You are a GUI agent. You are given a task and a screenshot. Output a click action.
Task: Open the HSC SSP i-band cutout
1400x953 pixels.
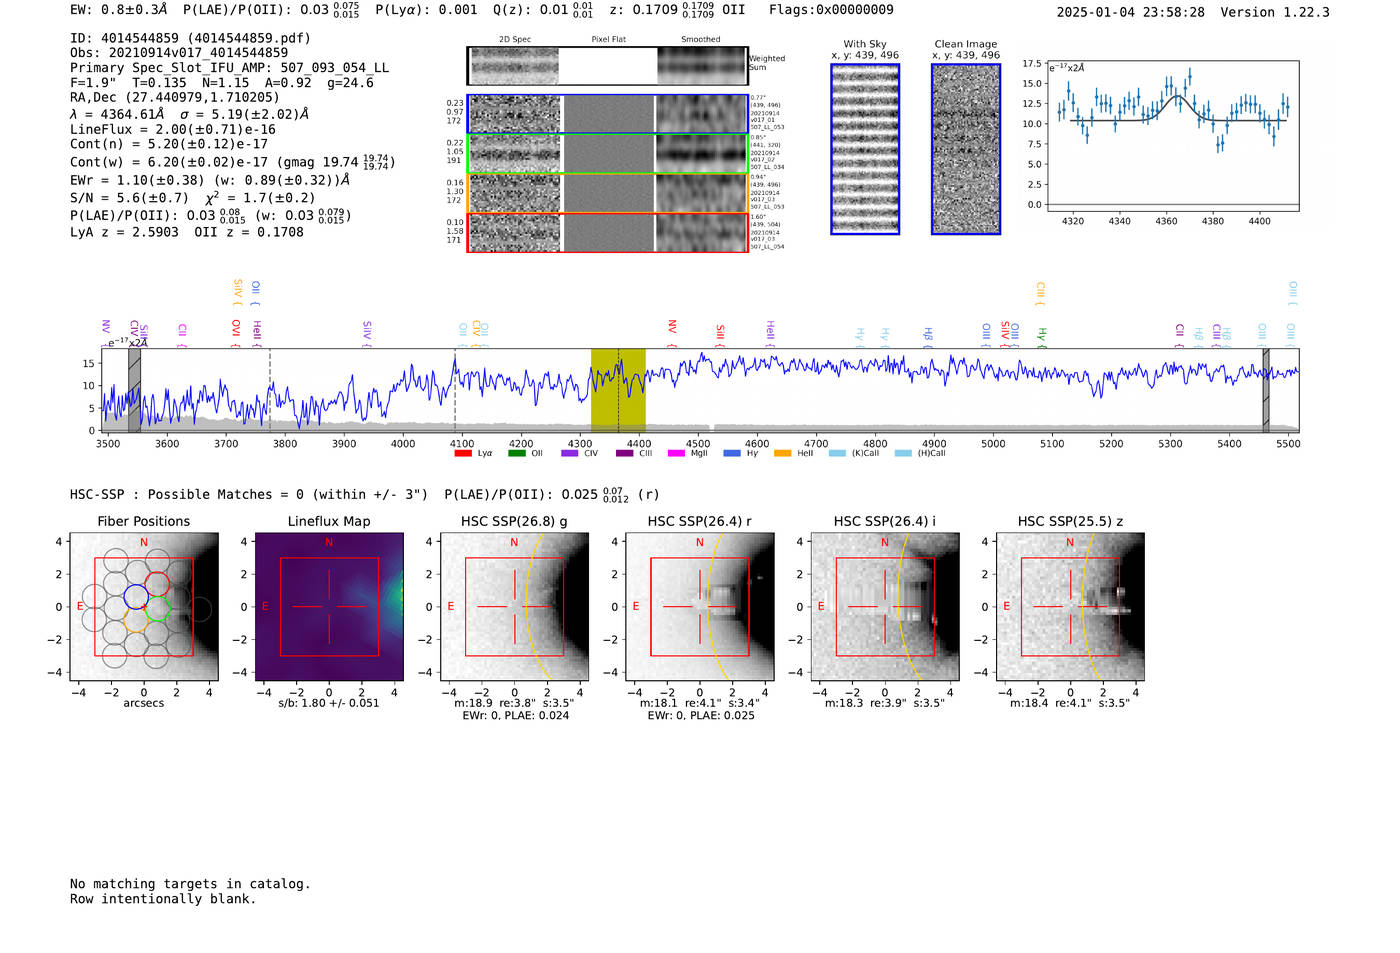(x=885, y=607)
